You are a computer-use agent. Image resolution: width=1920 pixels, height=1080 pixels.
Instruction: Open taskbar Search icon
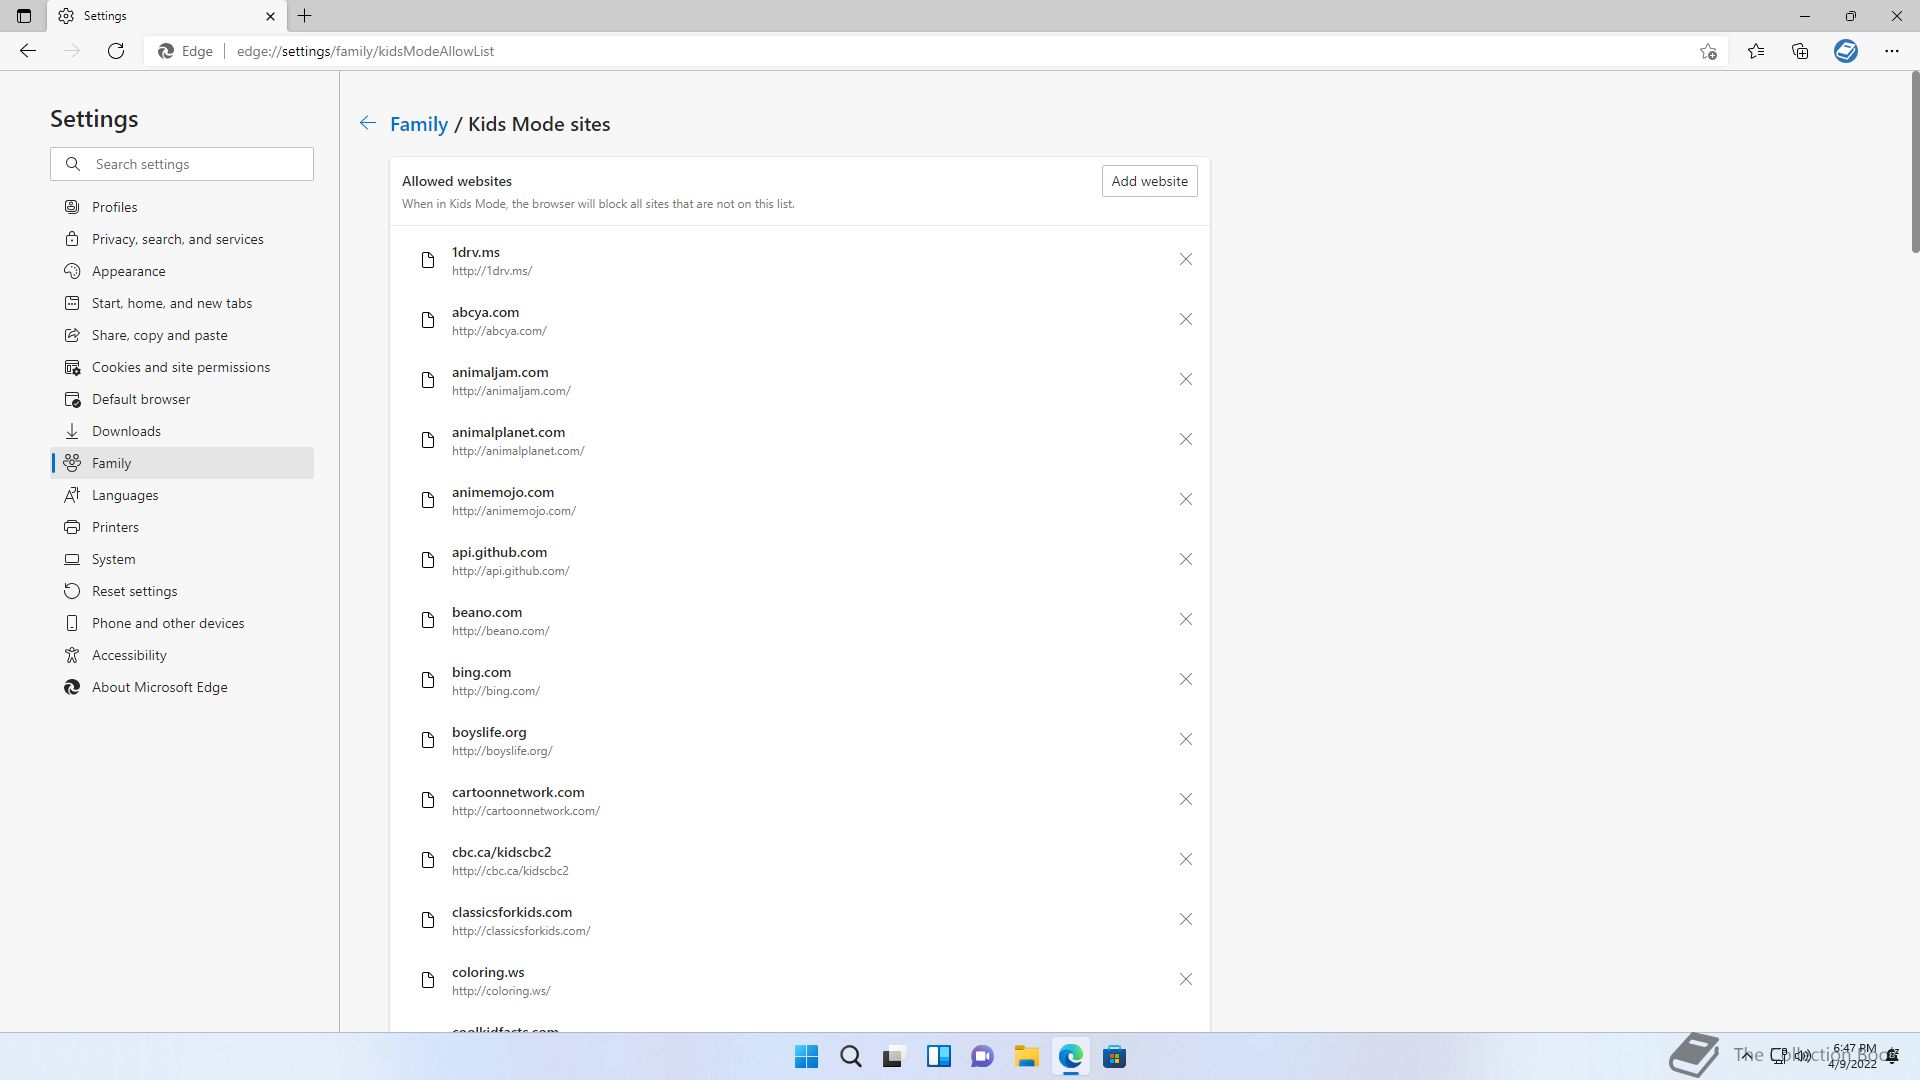tap(851, 1057)
